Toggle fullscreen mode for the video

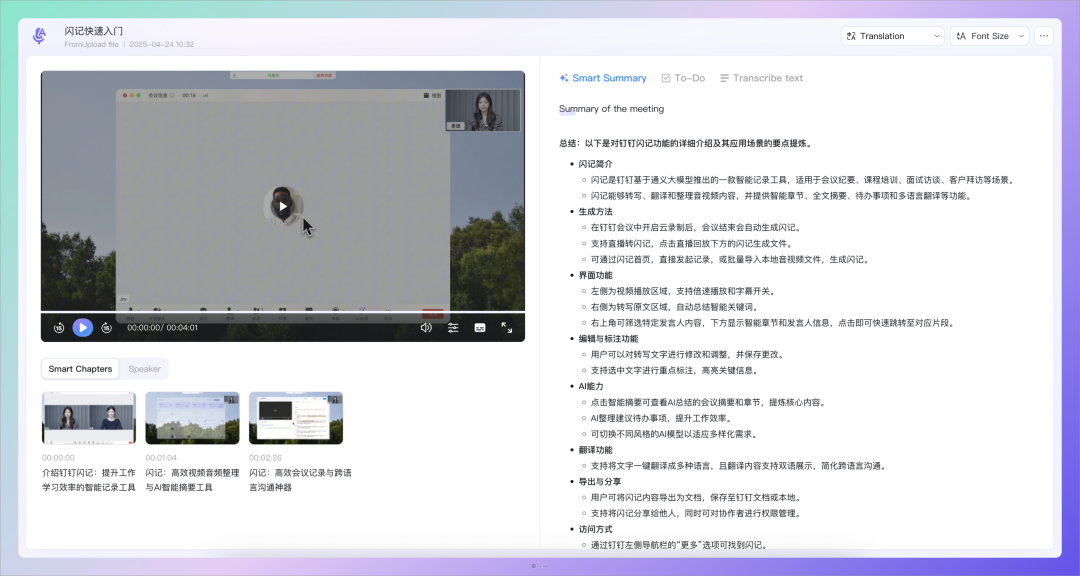[x=507, y=327]
